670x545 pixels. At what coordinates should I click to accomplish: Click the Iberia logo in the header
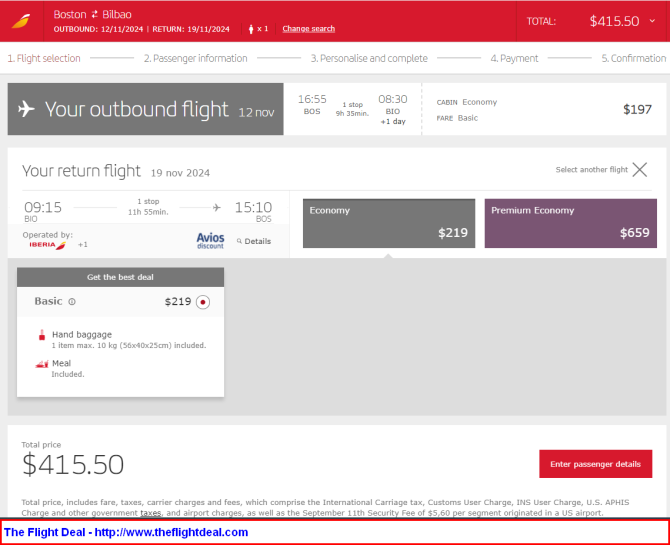pyautogui.click(x=21, y=21)
